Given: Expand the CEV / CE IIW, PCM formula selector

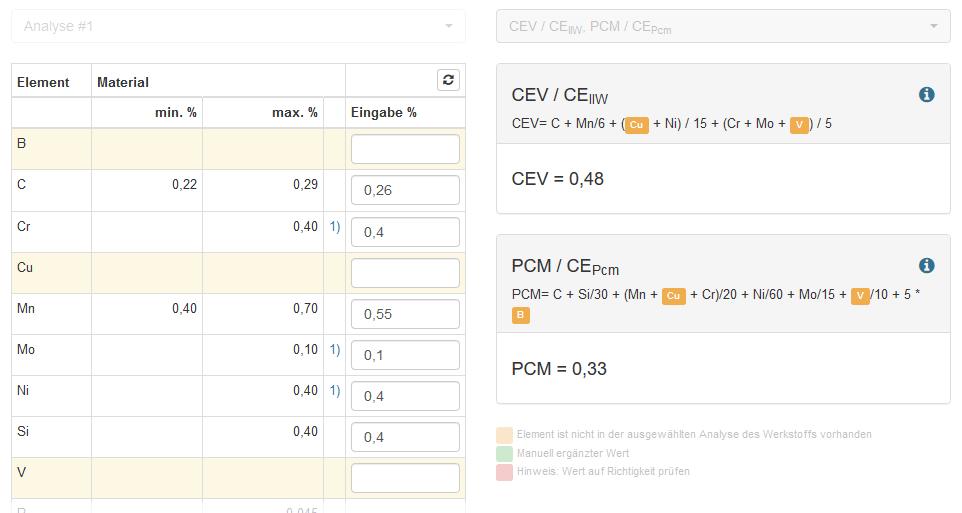Looking at the screenshot, I should coord(723,26).
